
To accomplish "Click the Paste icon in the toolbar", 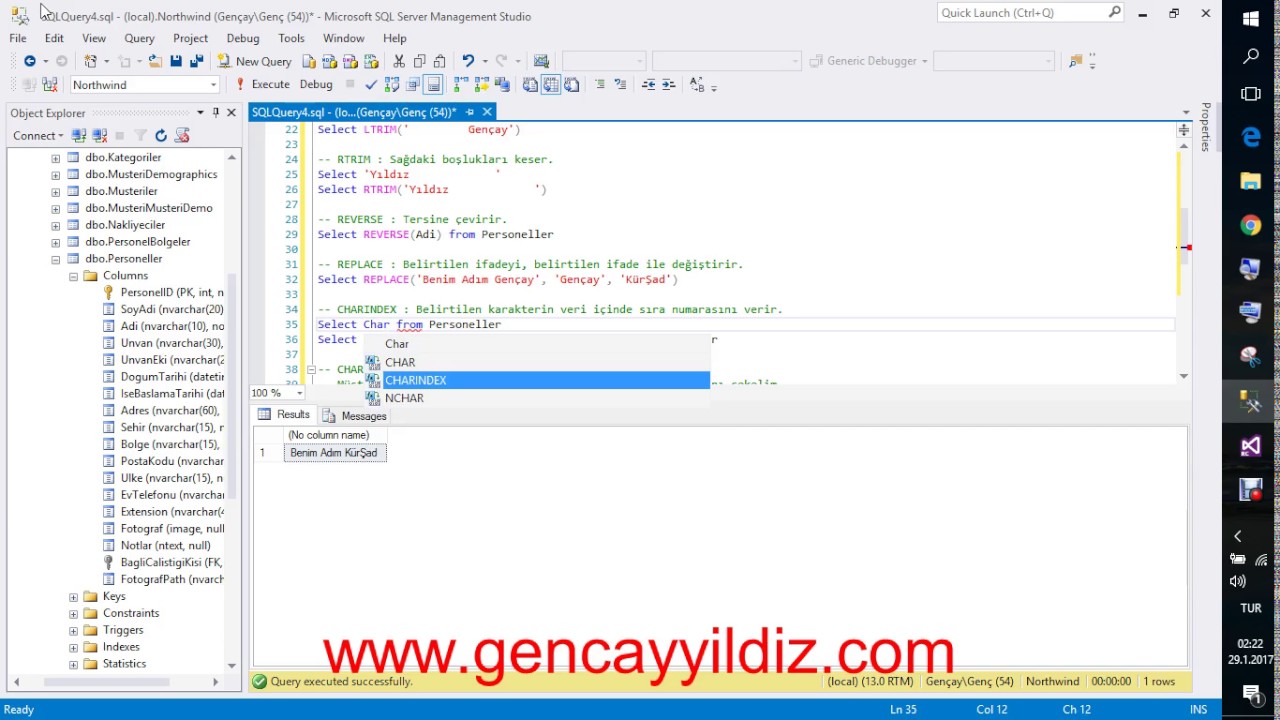I will [x=439, y=61].
